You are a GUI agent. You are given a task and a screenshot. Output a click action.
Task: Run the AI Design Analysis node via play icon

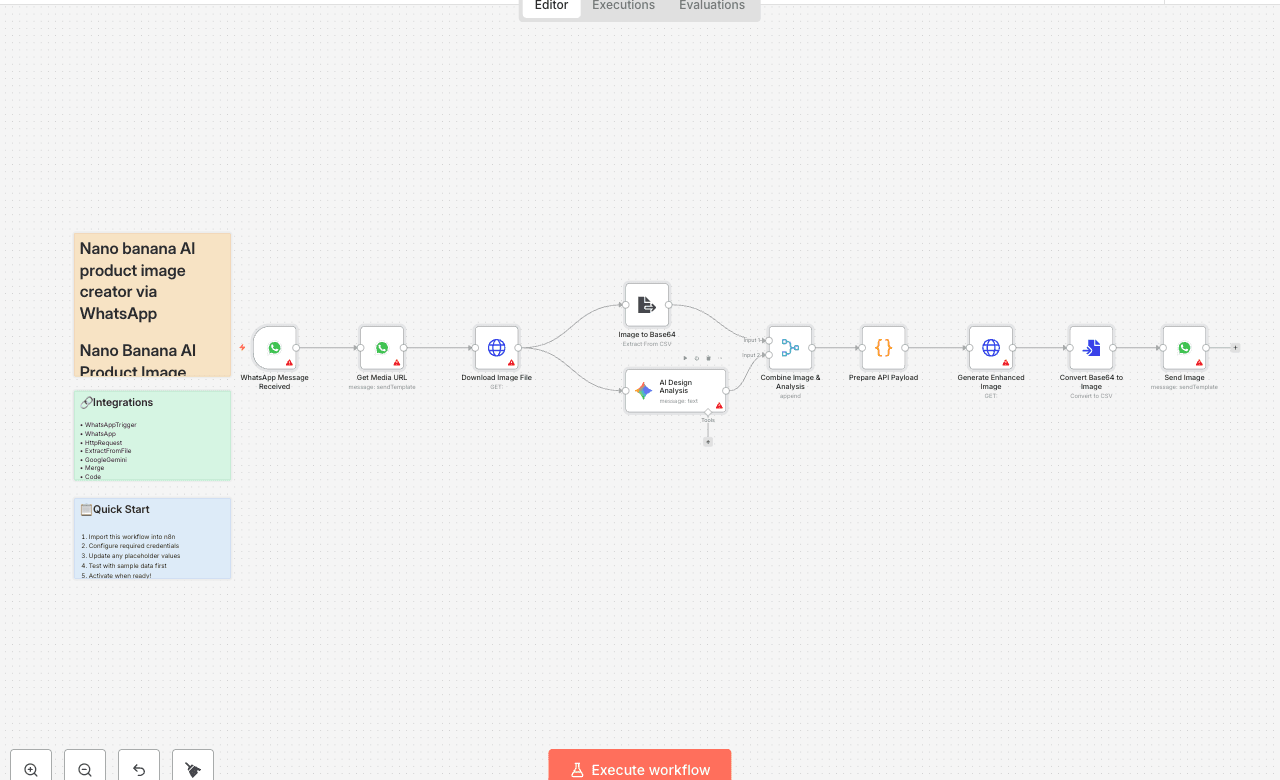[685, 358]
